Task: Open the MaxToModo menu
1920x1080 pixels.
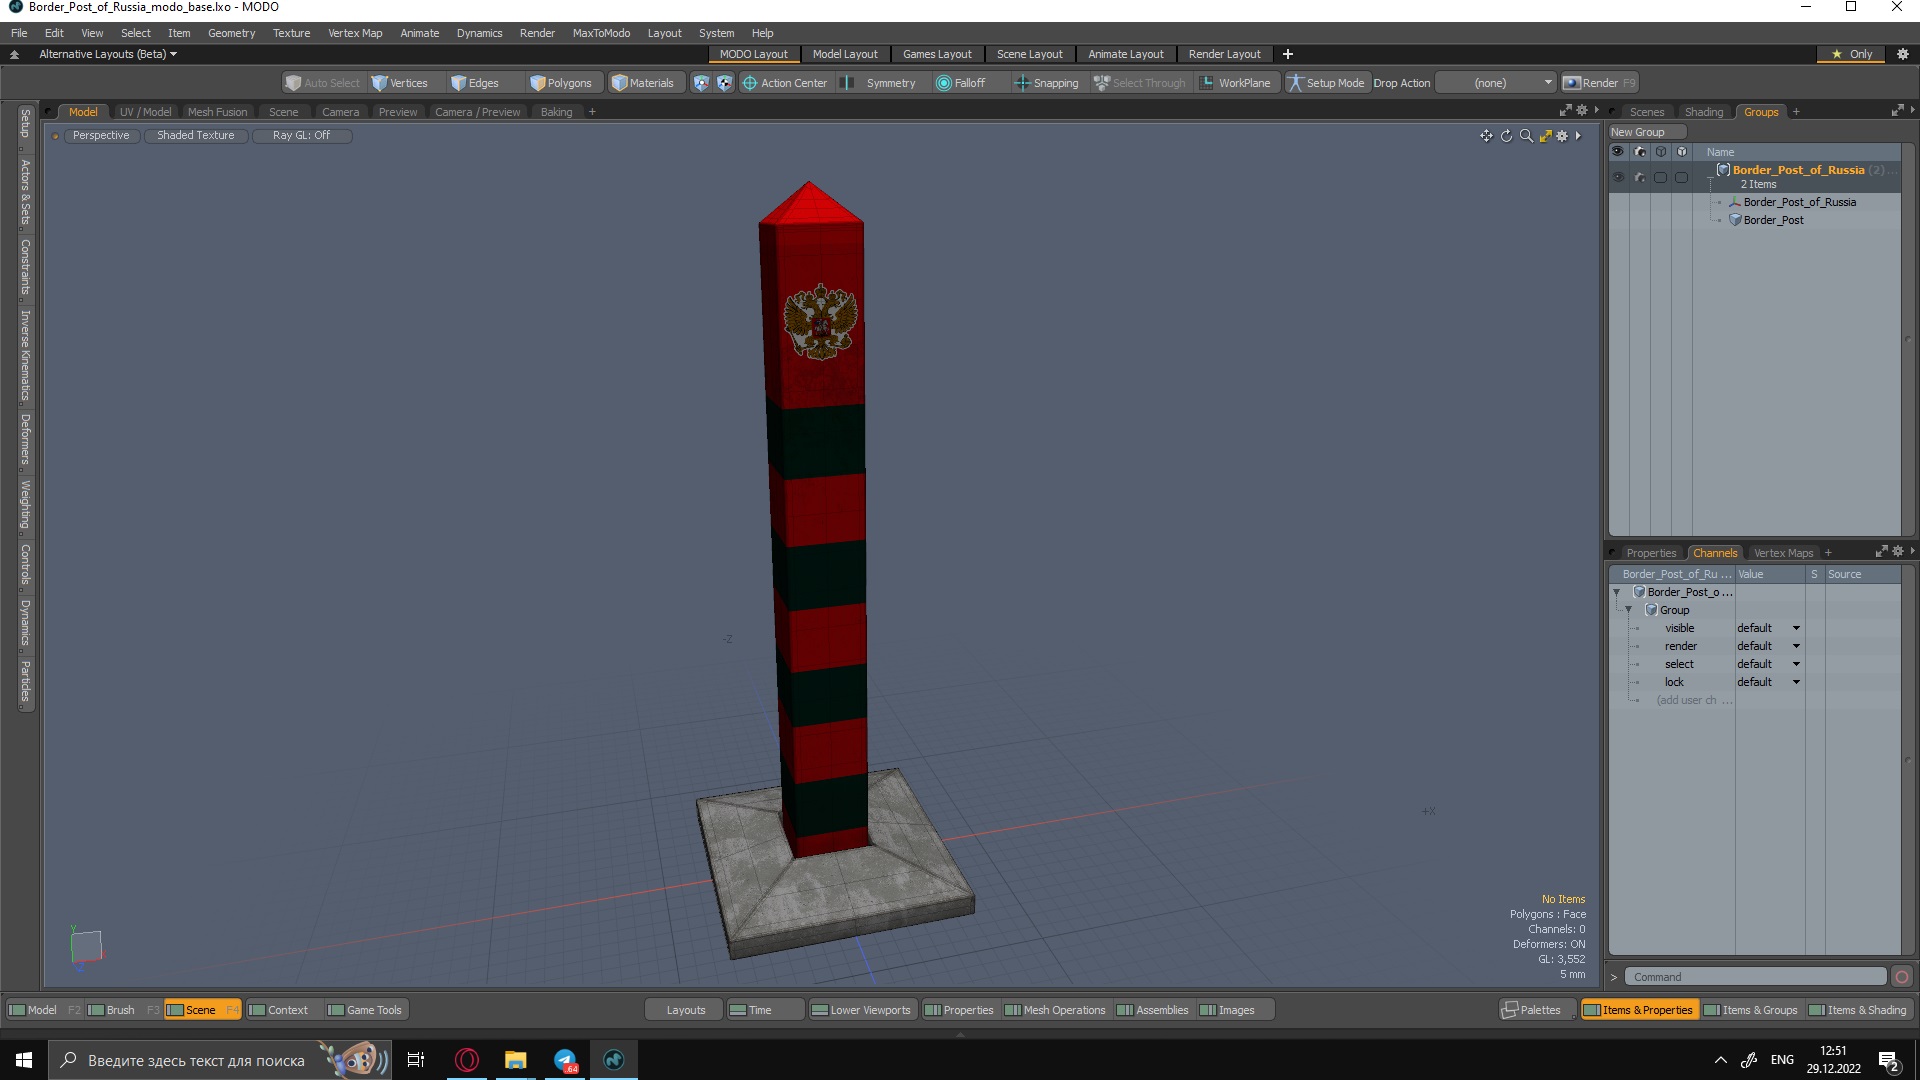Action: (601, 33)
